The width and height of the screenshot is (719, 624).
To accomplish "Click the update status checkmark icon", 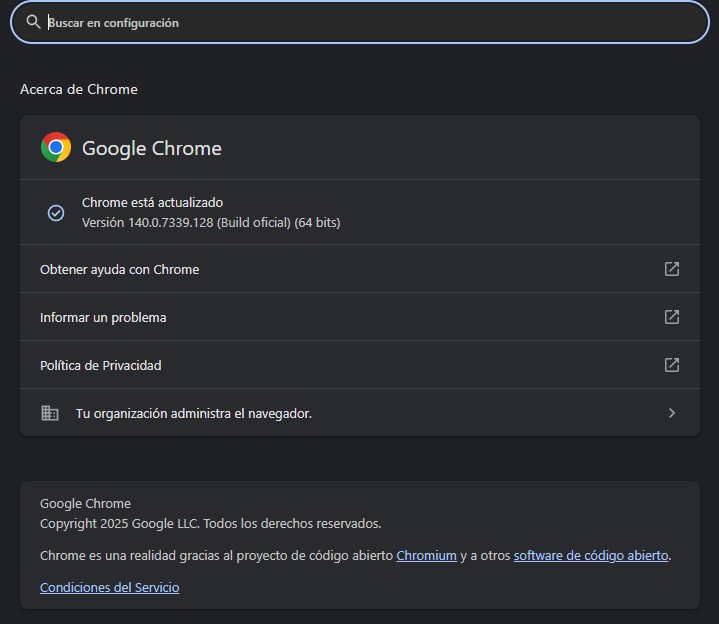I will pos(56,212).
